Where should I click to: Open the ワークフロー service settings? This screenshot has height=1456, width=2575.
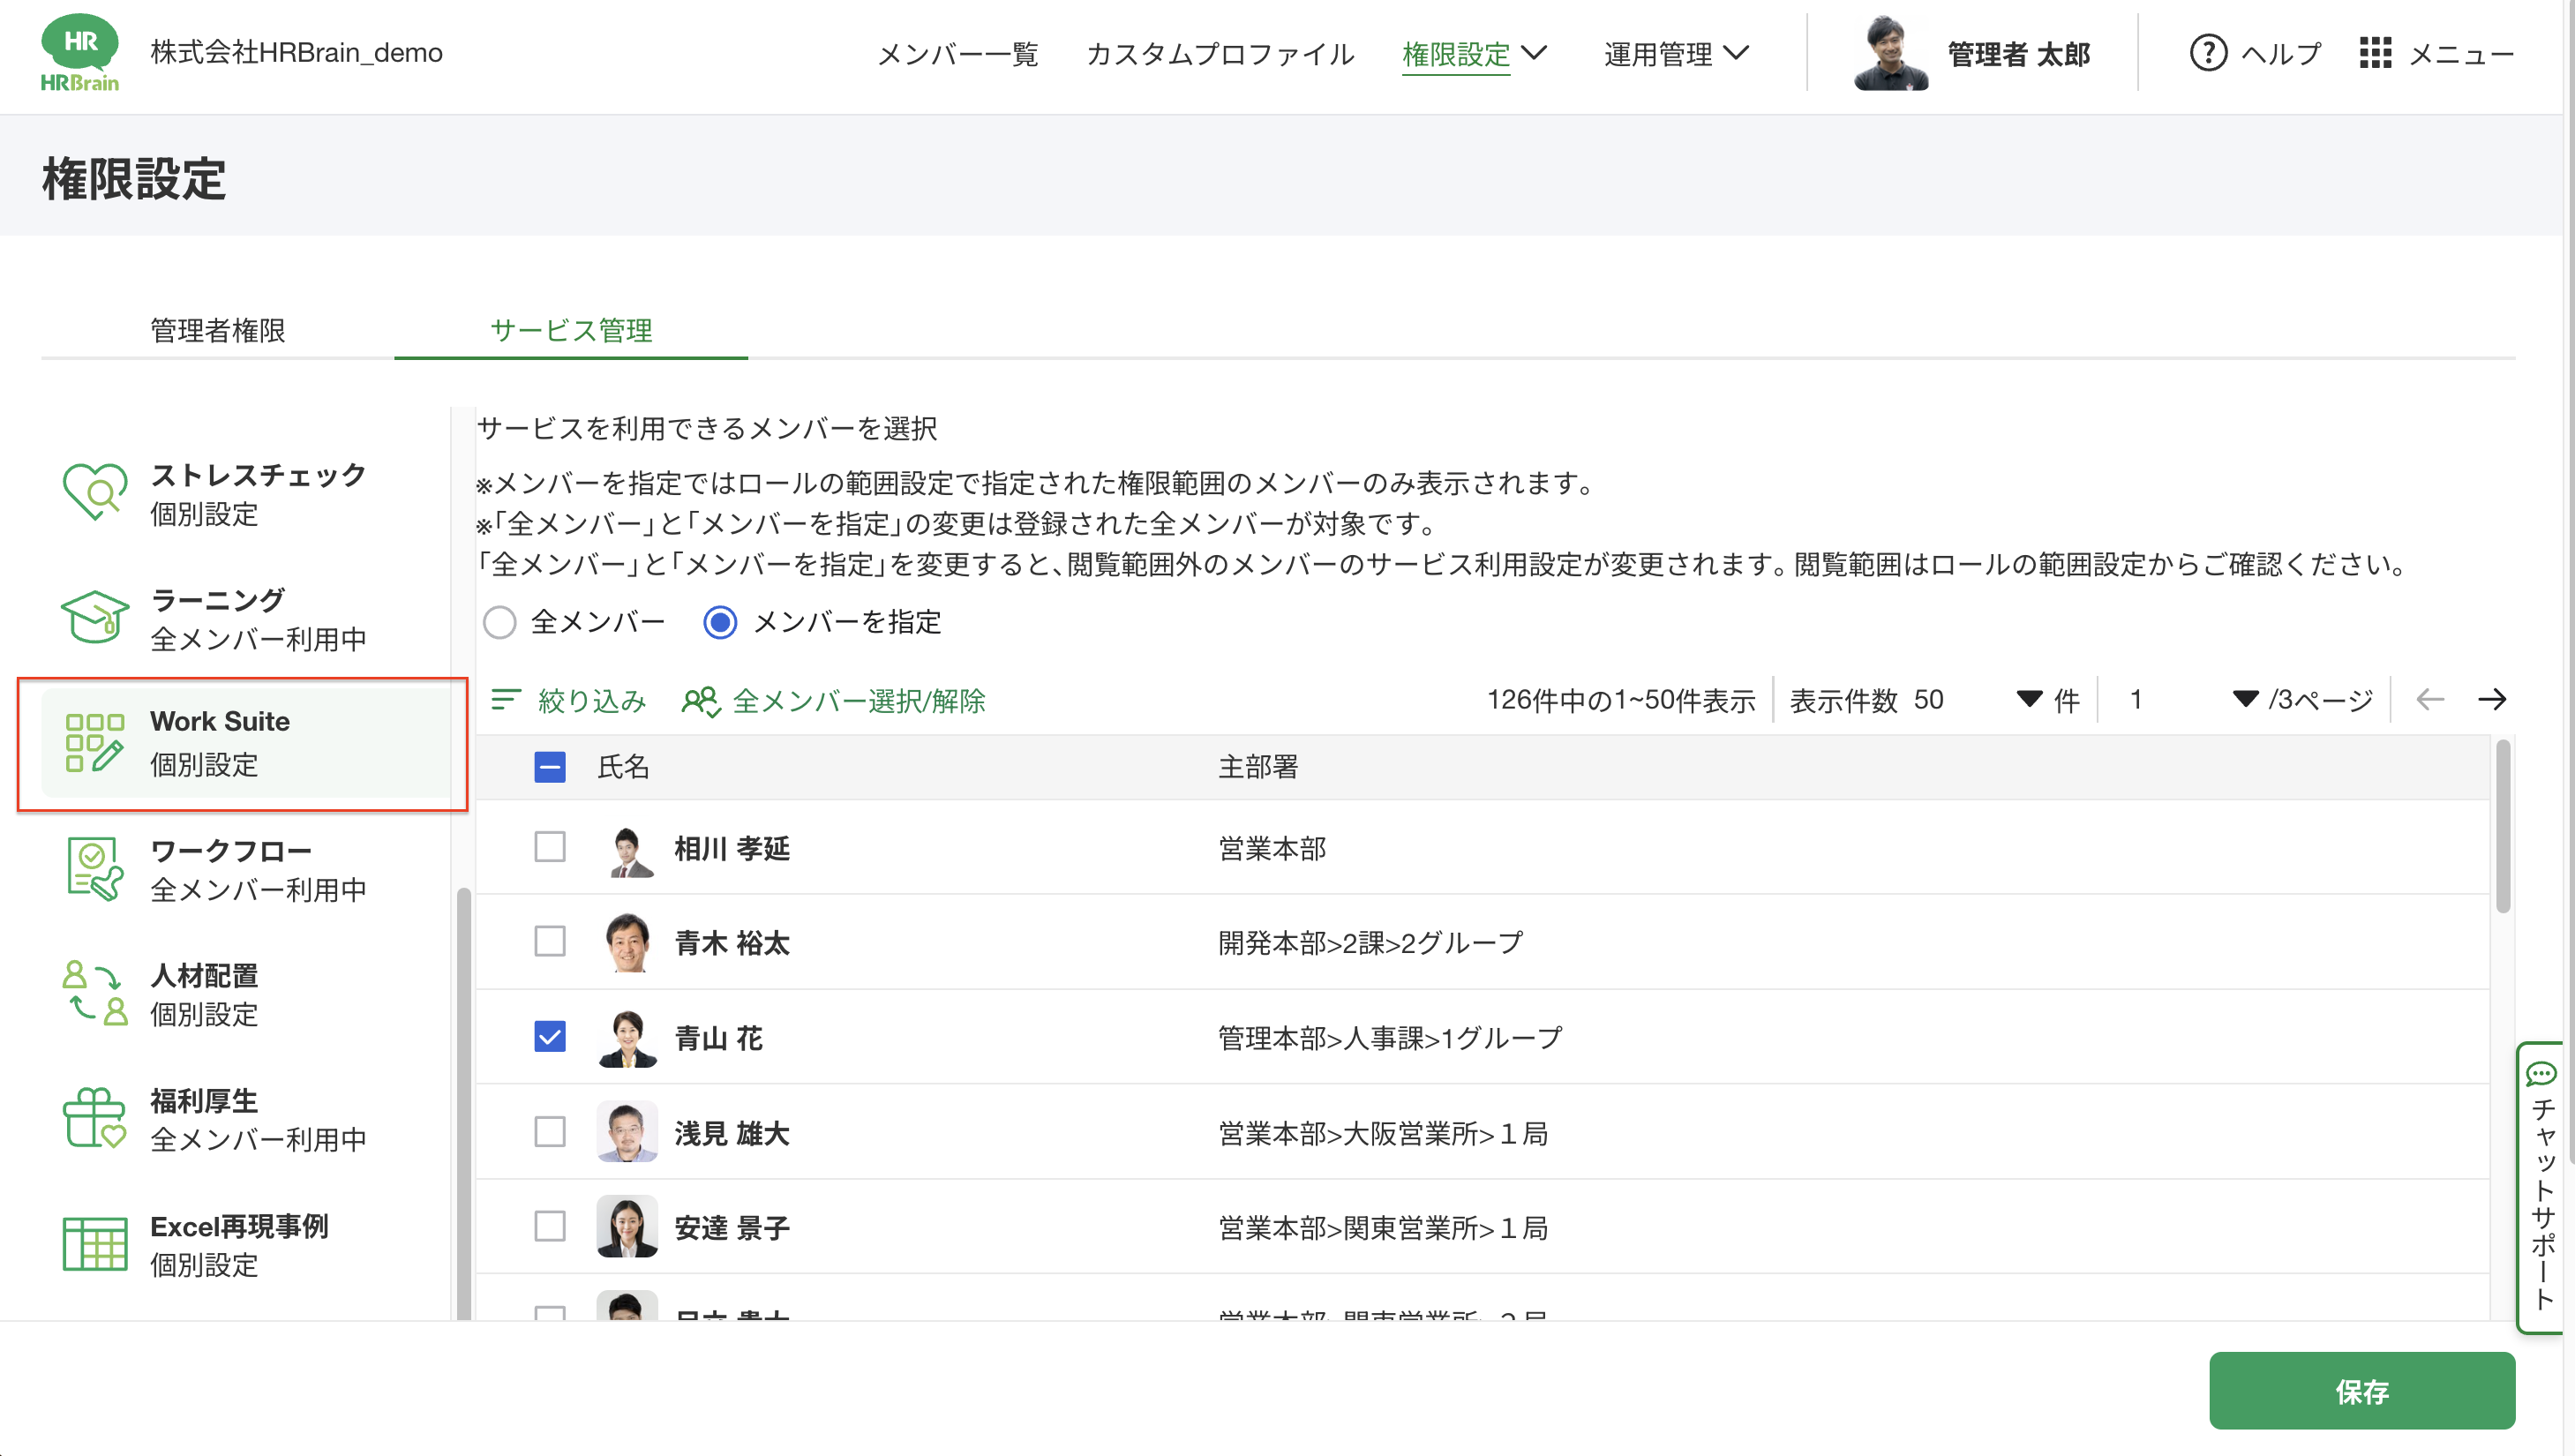tap(95, 868)
